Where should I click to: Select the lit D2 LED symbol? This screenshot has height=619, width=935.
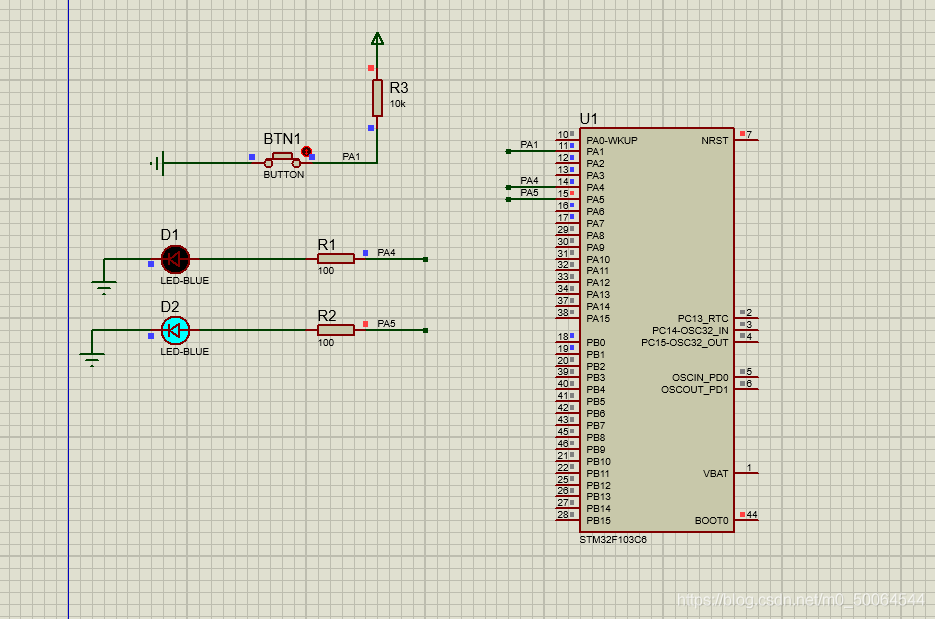[x=175, y=330]
